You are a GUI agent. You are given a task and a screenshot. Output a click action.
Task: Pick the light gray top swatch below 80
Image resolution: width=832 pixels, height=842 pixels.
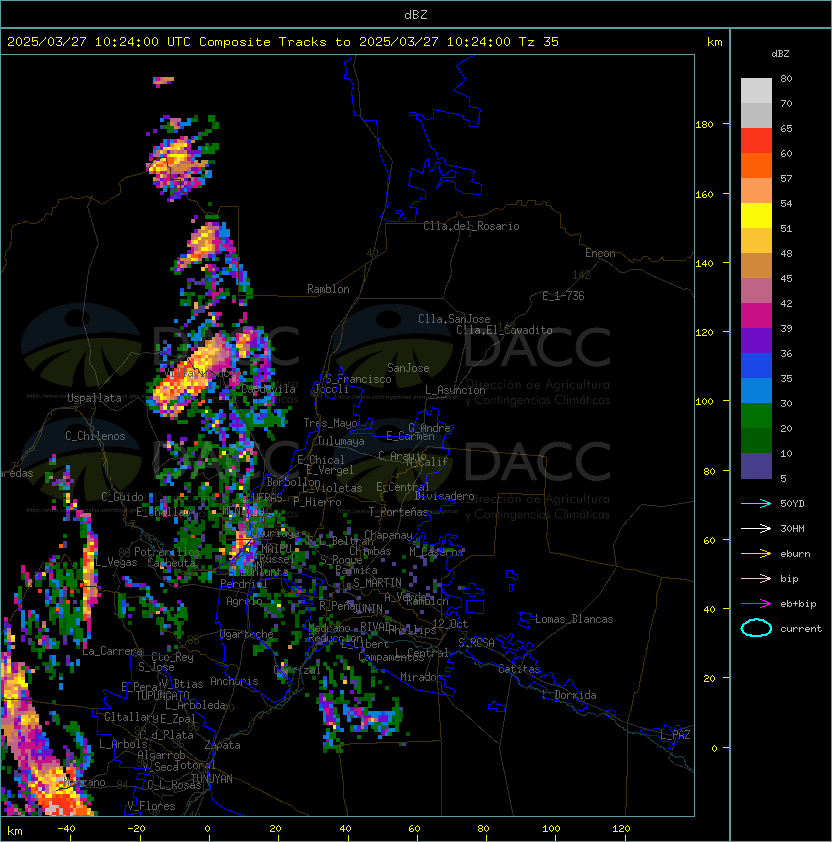(x=756, y=91)
